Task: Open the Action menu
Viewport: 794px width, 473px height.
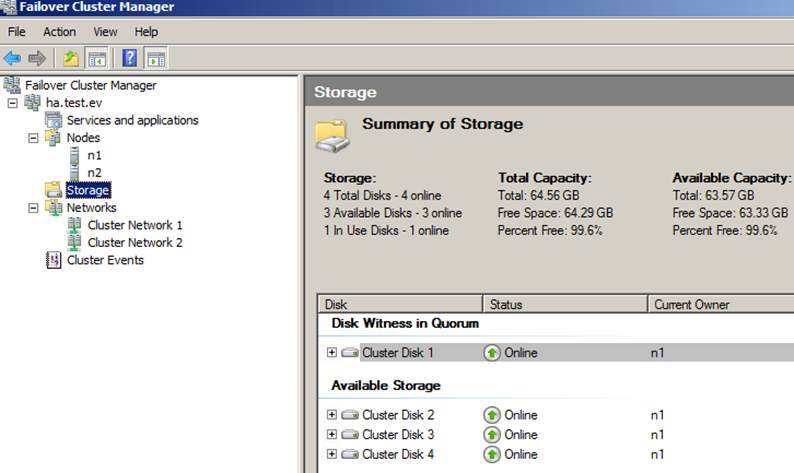Action: [59, 32]
